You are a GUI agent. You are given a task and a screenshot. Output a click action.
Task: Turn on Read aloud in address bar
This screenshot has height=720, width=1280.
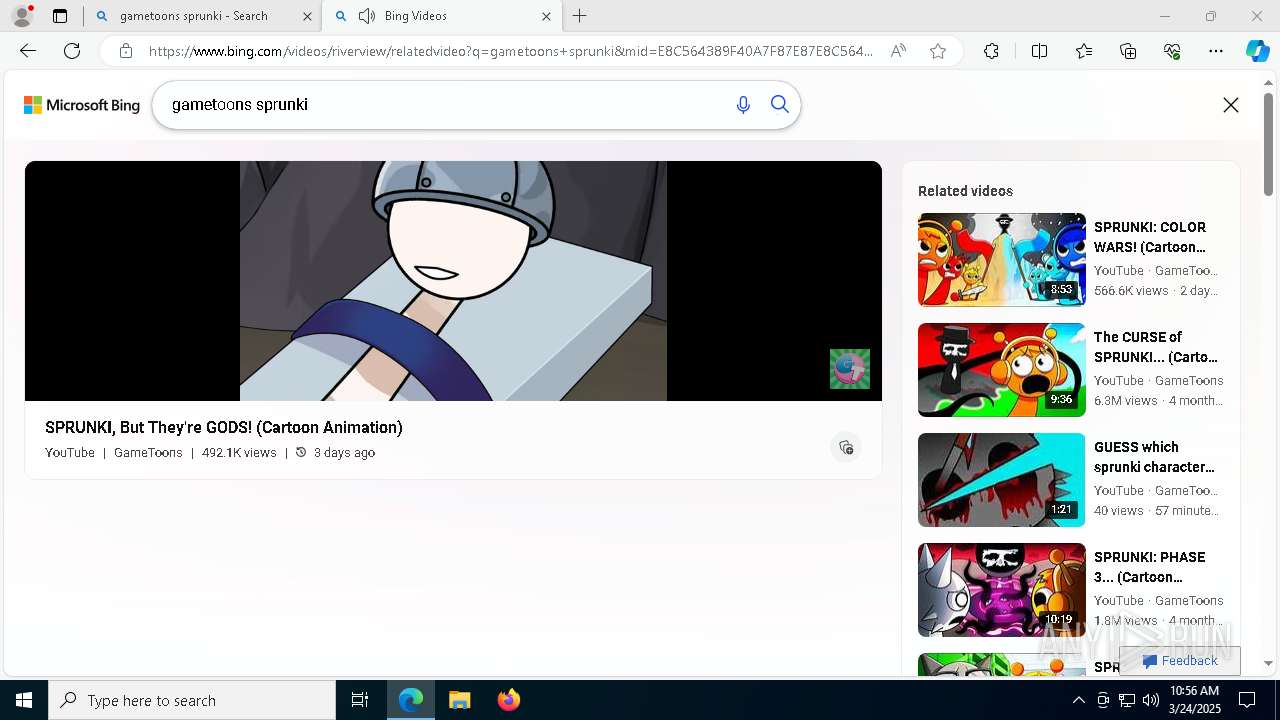[x=898, y=51]
